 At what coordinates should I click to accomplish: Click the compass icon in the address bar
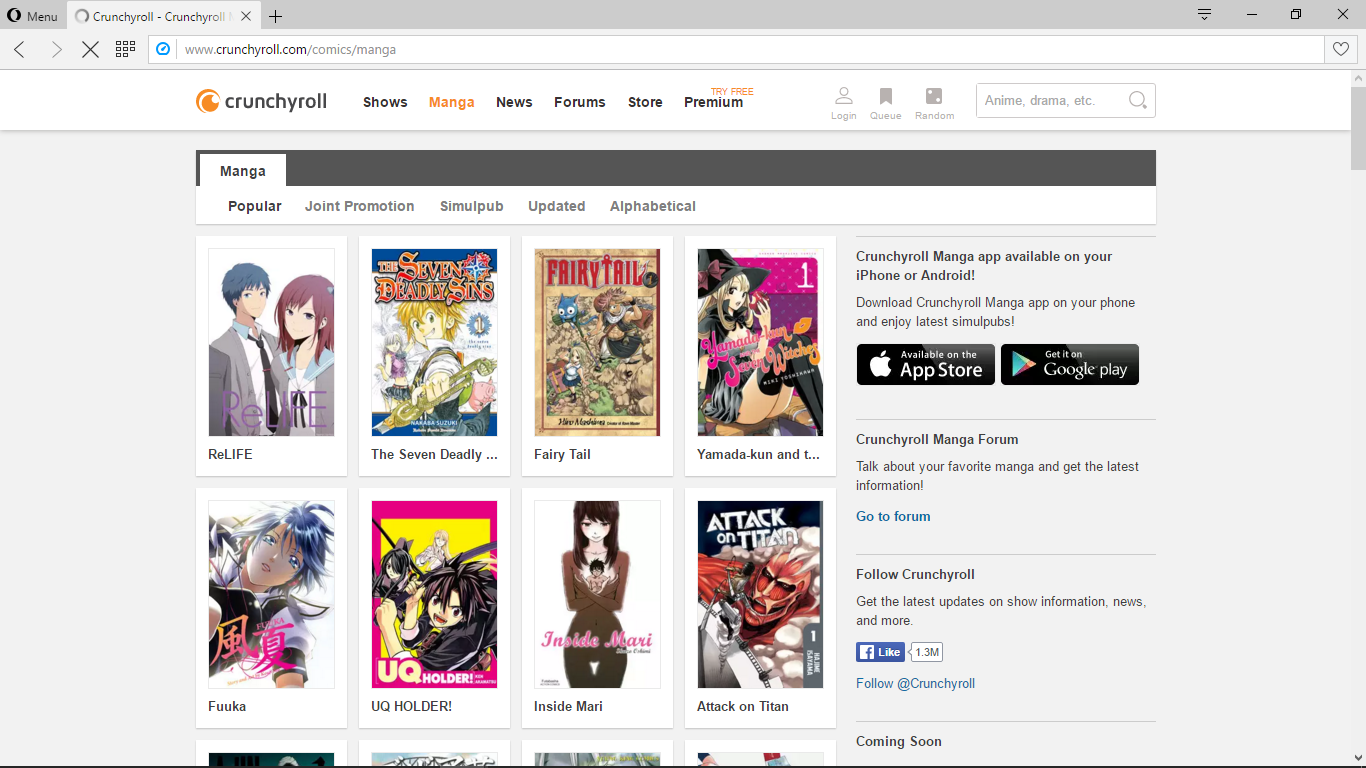(164, 49)
